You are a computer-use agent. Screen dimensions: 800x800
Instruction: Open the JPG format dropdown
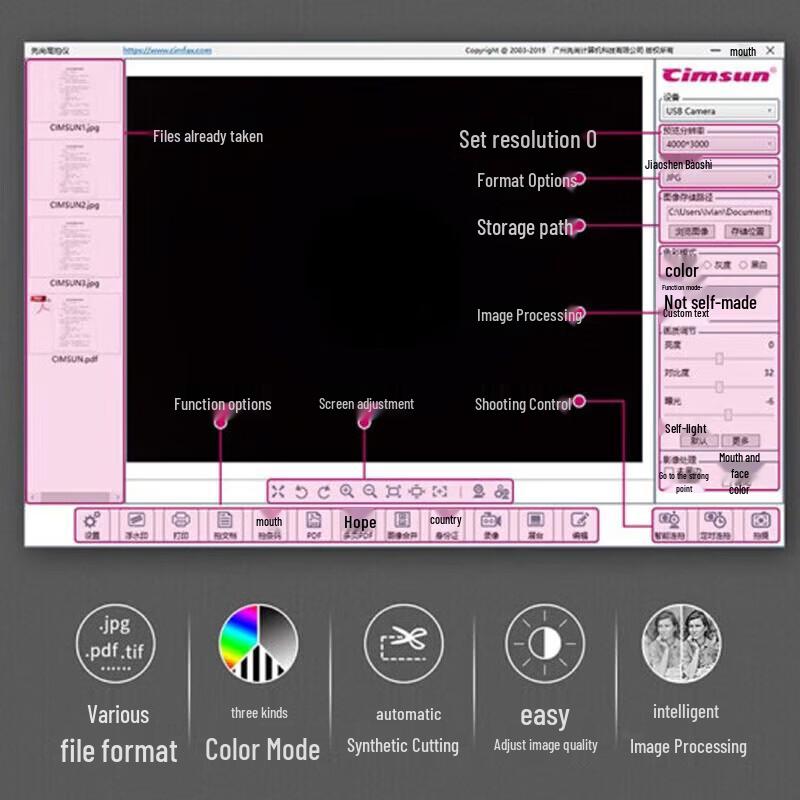[x=719, y=178]
